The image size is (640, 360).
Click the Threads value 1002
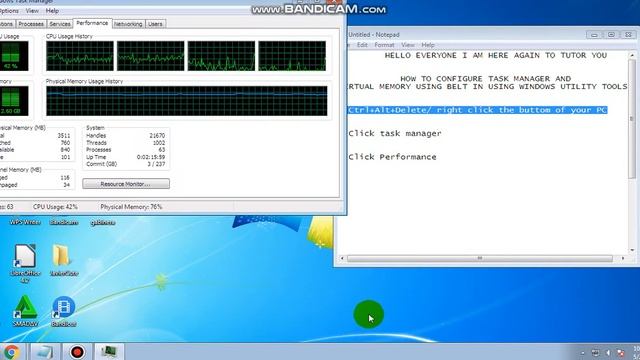pyautogui.click(x=158, y=143)
